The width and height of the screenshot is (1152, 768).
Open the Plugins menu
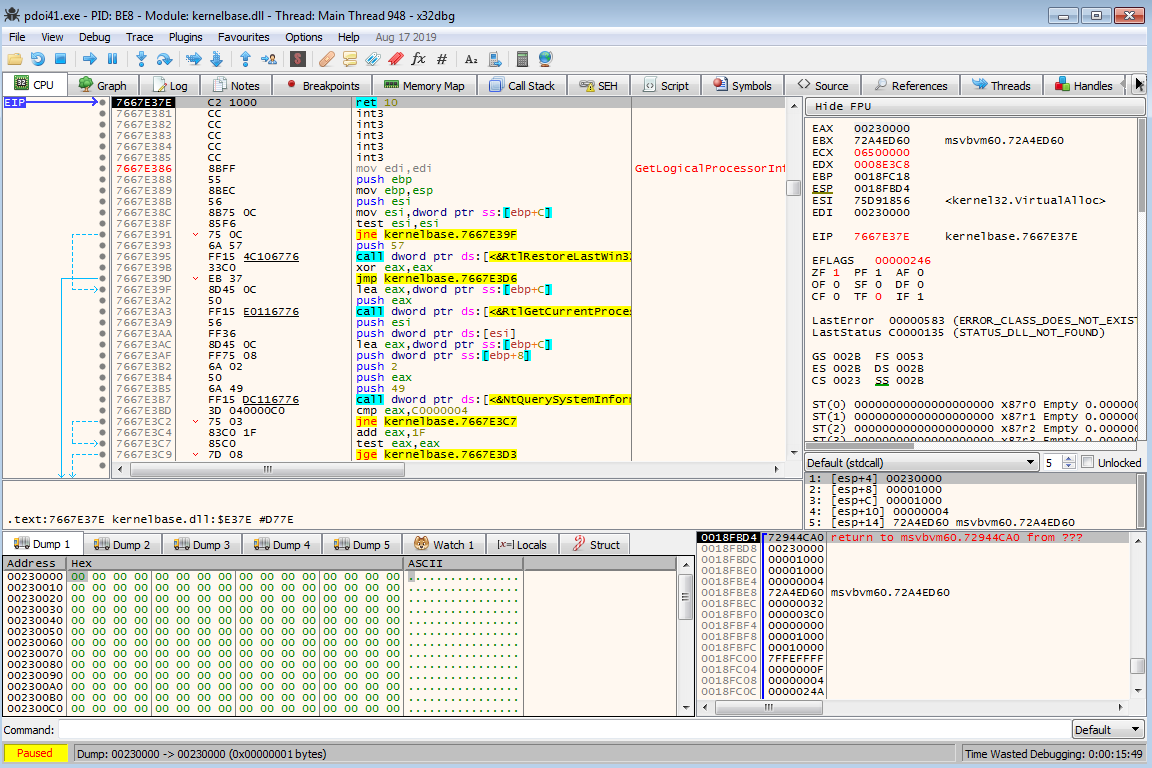click(x=185, y=37)
